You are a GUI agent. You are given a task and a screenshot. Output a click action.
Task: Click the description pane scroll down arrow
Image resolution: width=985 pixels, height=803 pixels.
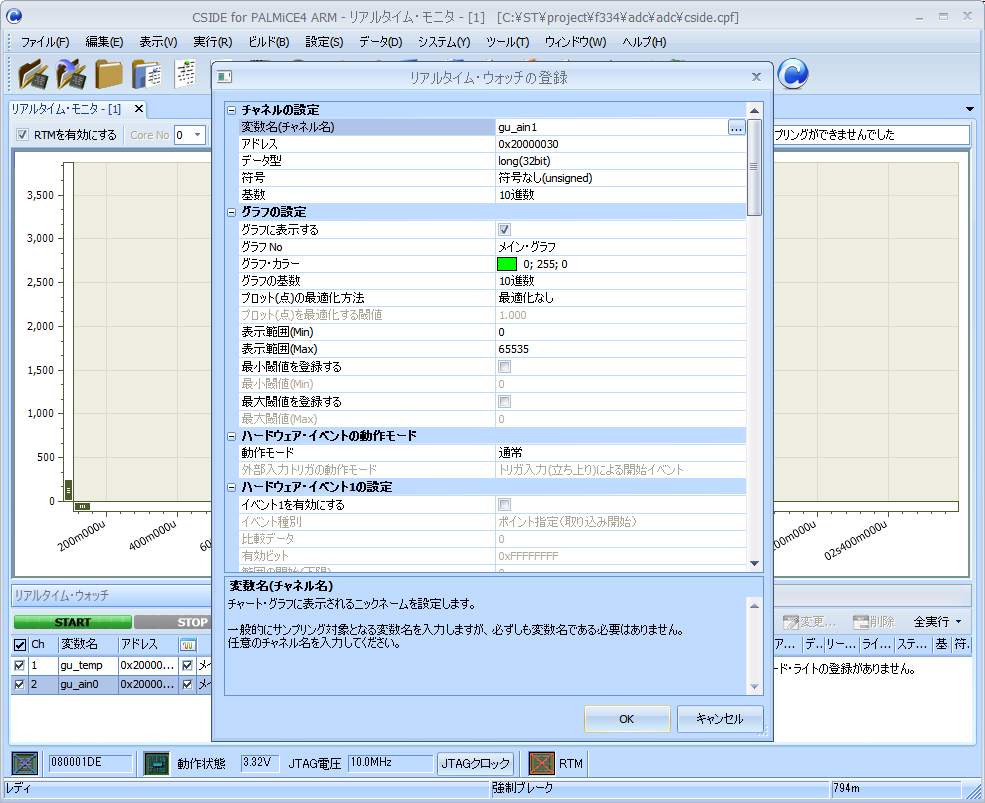click(x=754, y=687)
